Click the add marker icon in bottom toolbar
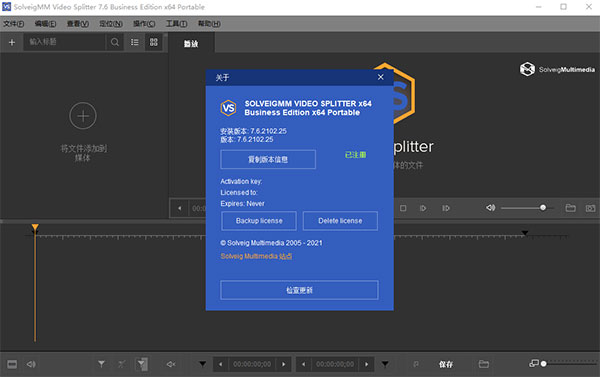 click(x=101, y=364)
